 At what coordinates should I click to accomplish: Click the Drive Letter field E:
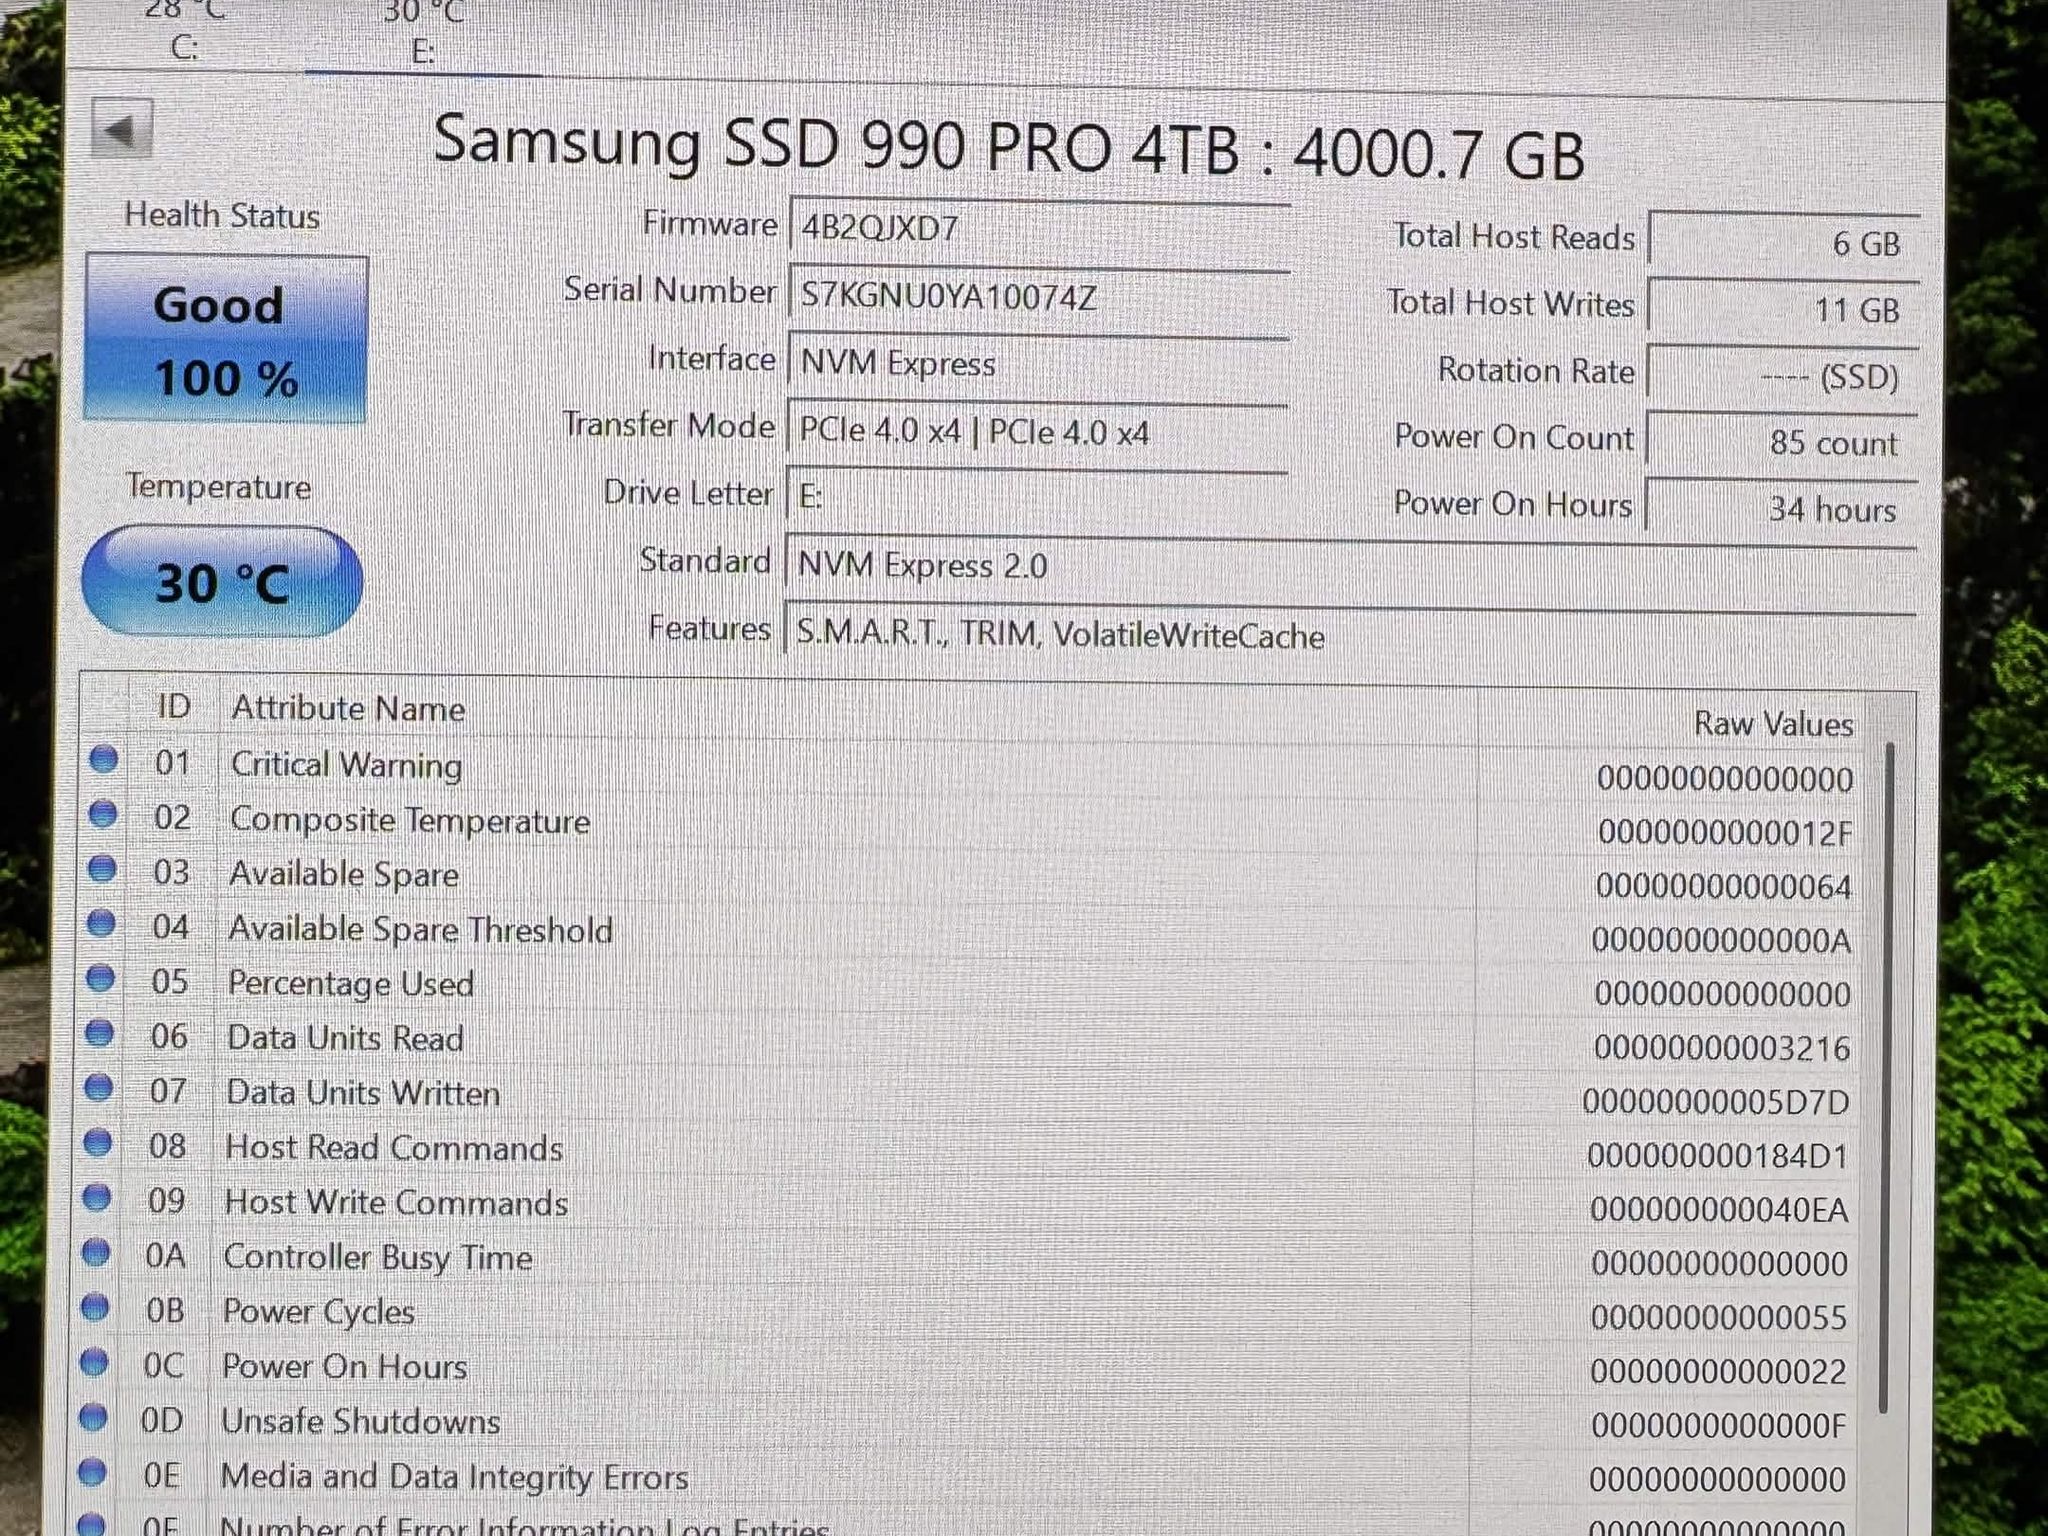pyautogui.click(x=1037, y=497)
